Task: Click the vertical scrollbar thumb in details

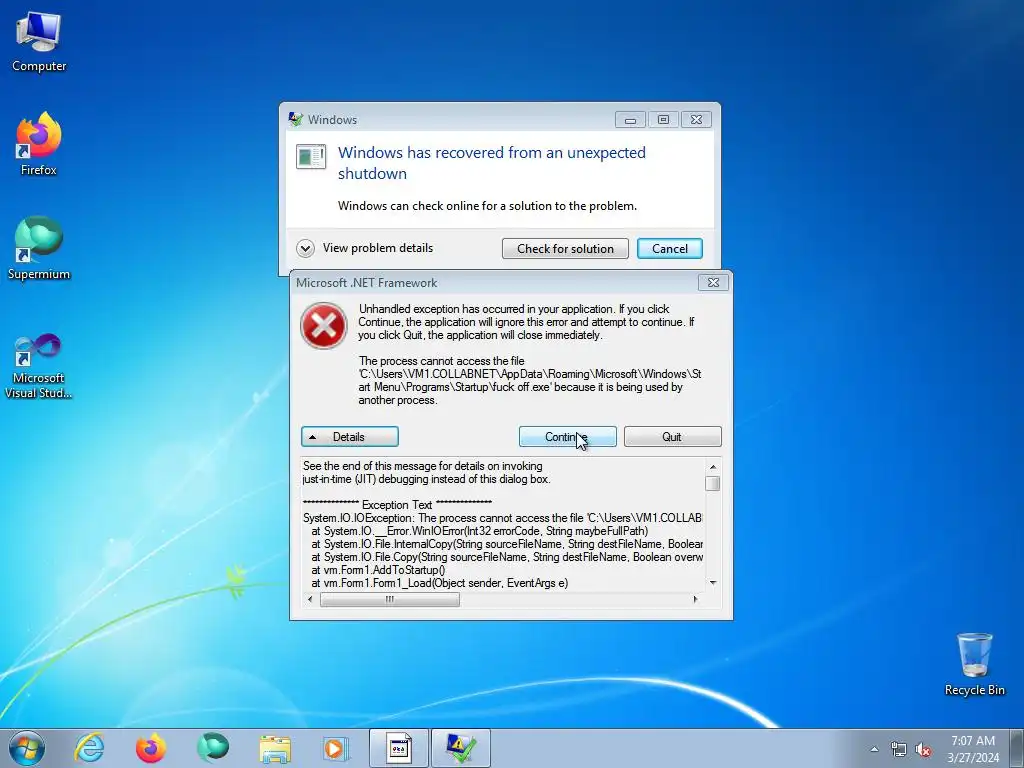Action: (x=712, y=483)
